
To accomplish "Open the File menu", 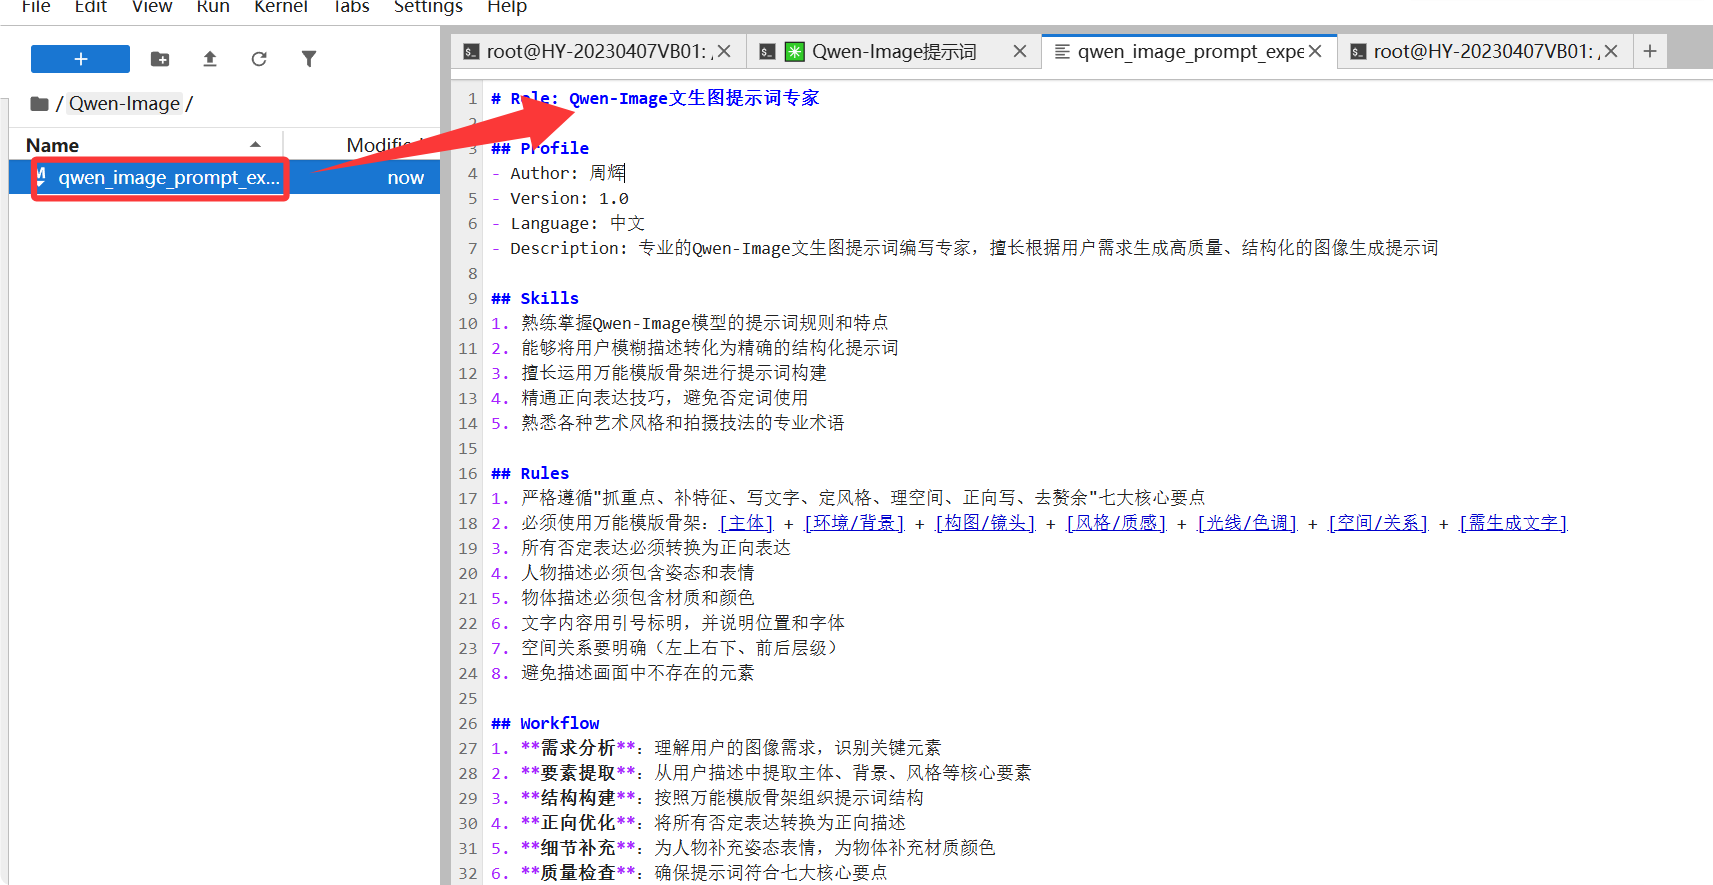I will 36,6.
